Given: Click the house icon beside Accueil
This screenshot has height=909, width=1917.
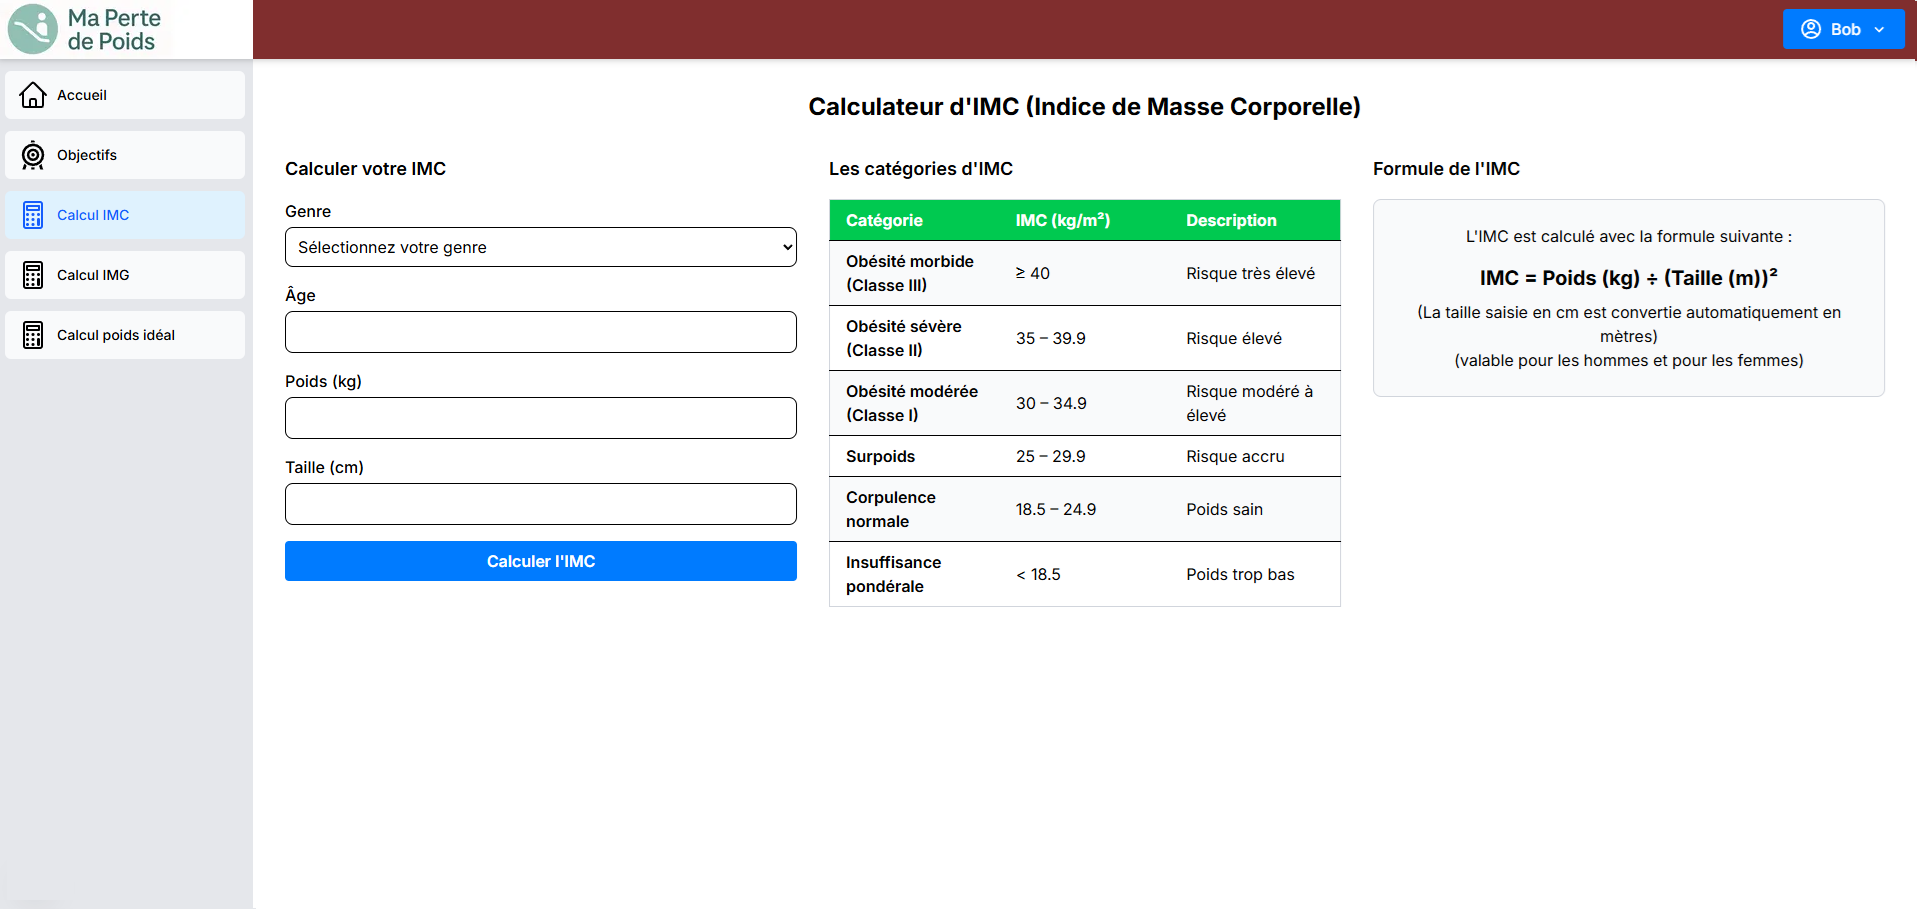Looking at the screenshot, I should (x=33, y=95).
